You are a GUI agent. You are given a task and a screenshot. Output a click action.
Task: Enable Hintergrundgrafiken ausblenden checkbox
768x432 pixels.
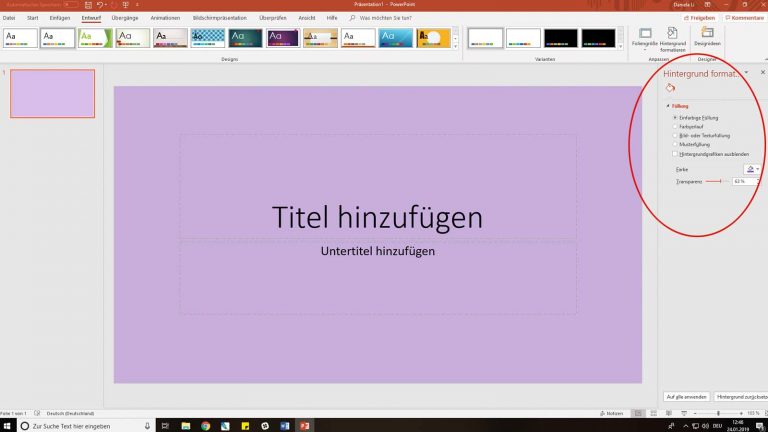[675, 154]
